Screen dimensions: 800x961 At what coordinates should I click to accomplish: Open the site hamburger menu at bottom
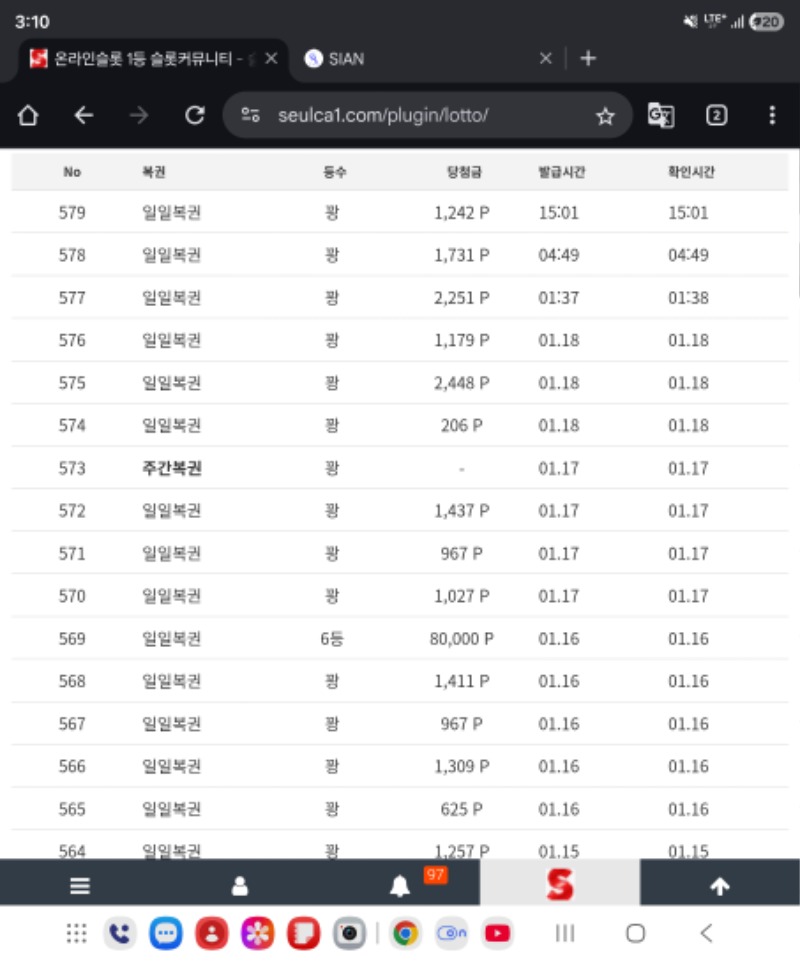[80, 886]
